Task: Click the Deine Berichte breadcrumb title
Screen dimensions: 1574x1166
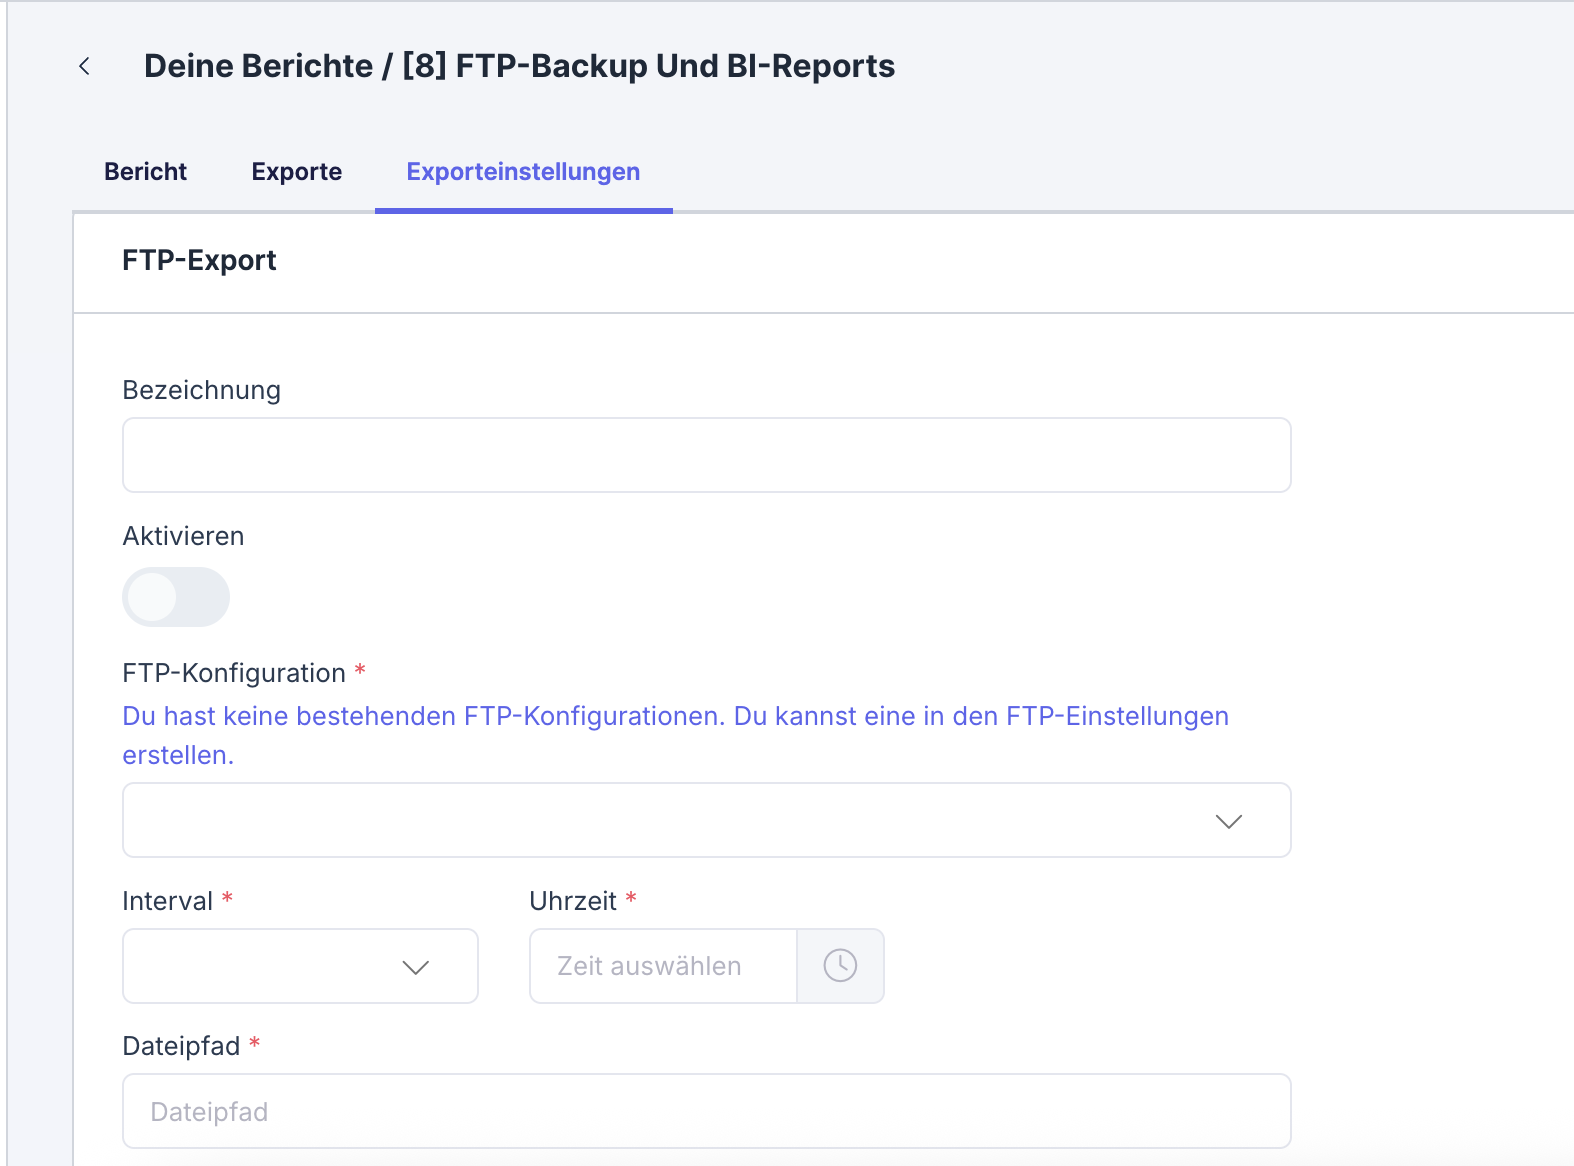Action: 258,66
